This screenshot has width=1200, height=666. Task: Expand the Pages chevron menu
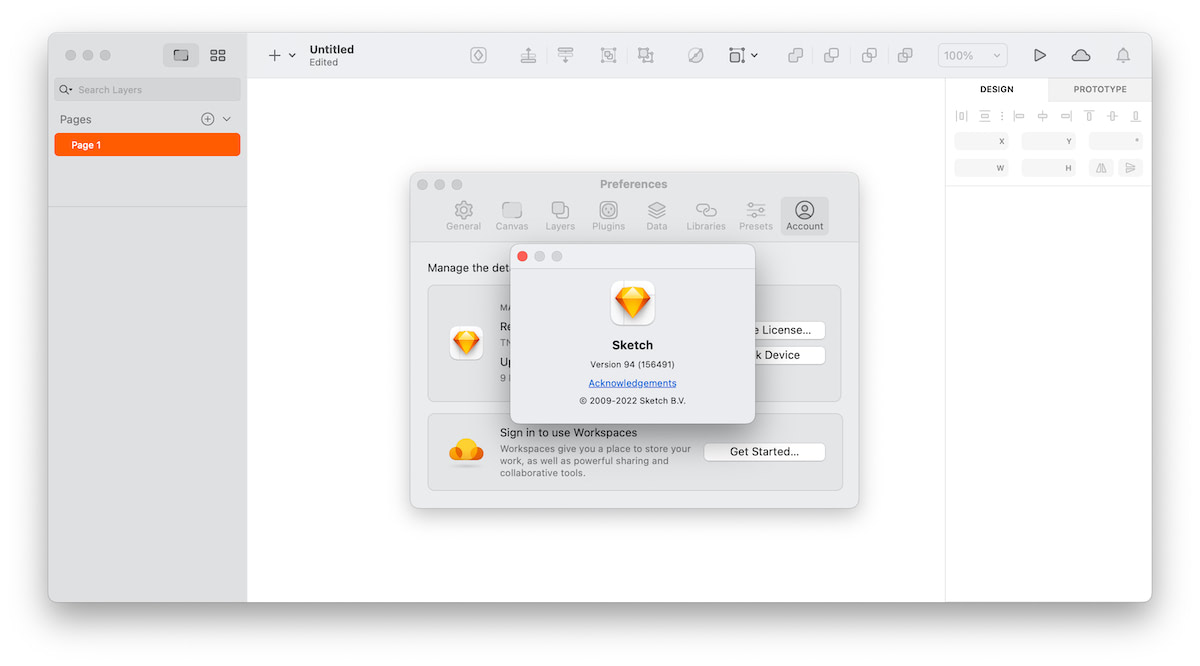(227, 120)
